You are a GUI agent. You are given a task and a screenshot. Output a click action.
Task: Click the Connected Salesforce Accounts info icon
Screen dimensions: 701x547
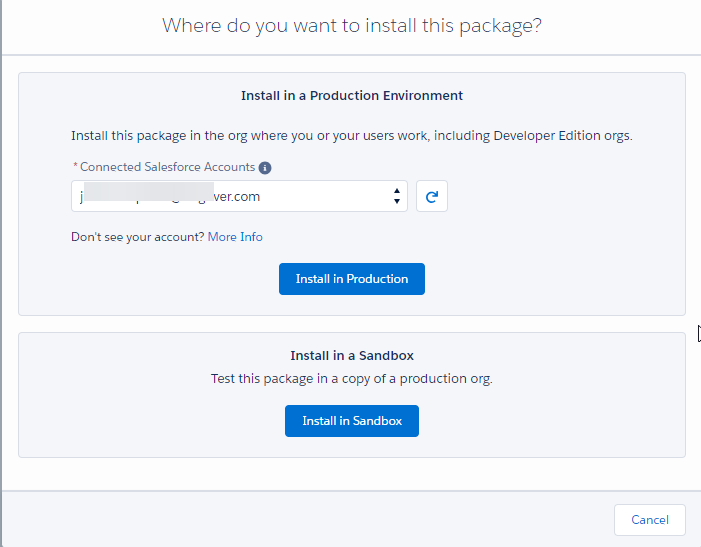(x=265, y=168)
